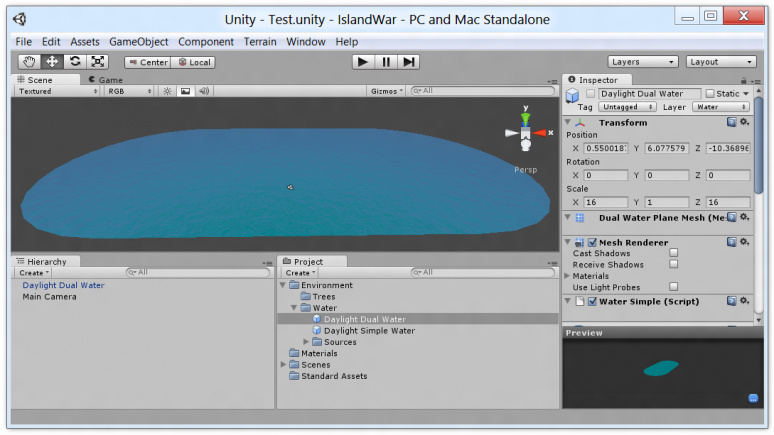The height and width of the screenshot is (435, 774).
Task: Open Transform gear settings menu
Action: click(x=744, y=122)
